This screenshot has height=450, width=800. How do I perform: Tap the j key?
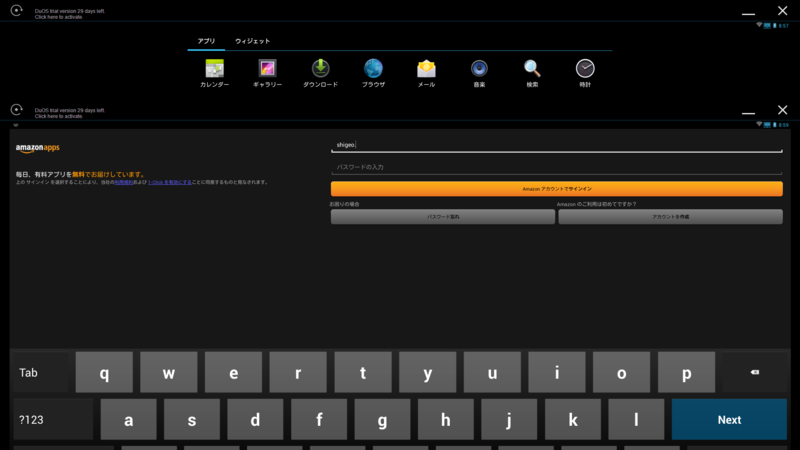click(x=509, y=419)
